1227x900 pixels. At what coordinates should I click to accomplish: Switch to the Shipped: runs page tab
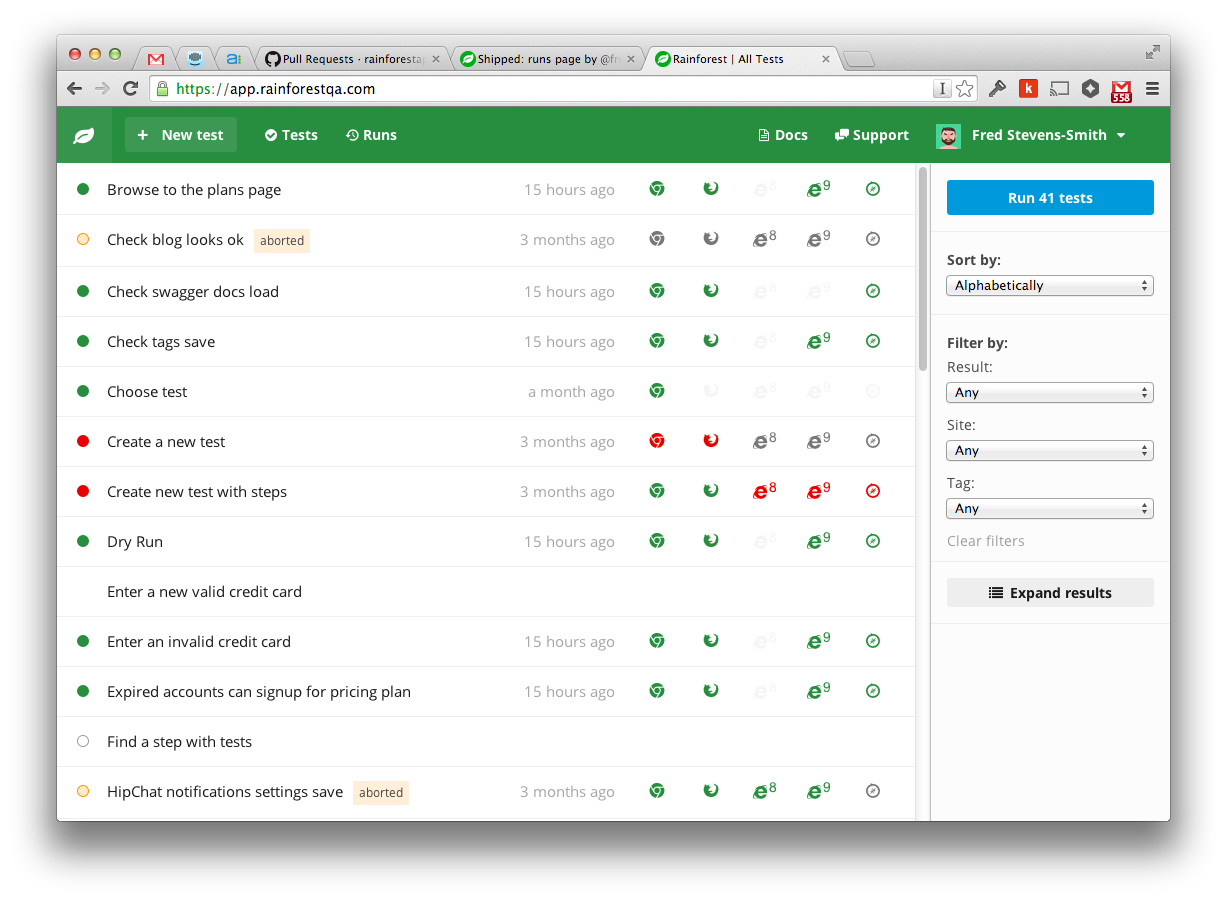[x=548, y=59]
